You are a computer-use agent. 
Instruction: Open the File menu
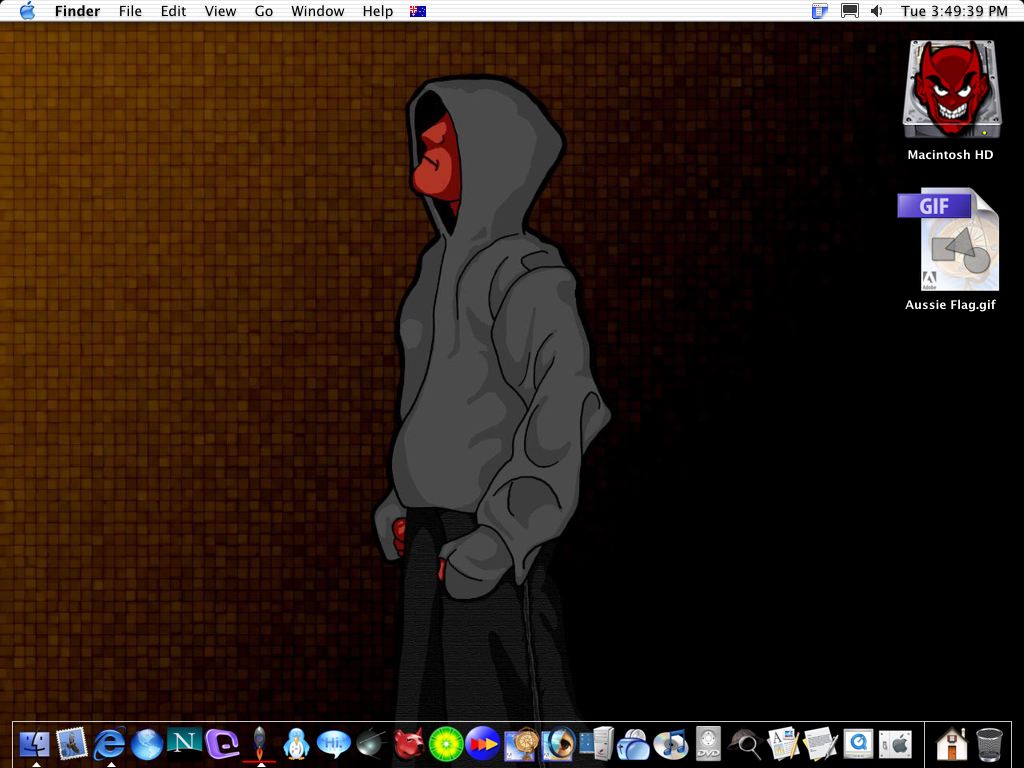pyautogui.click(x=130, y=11)
